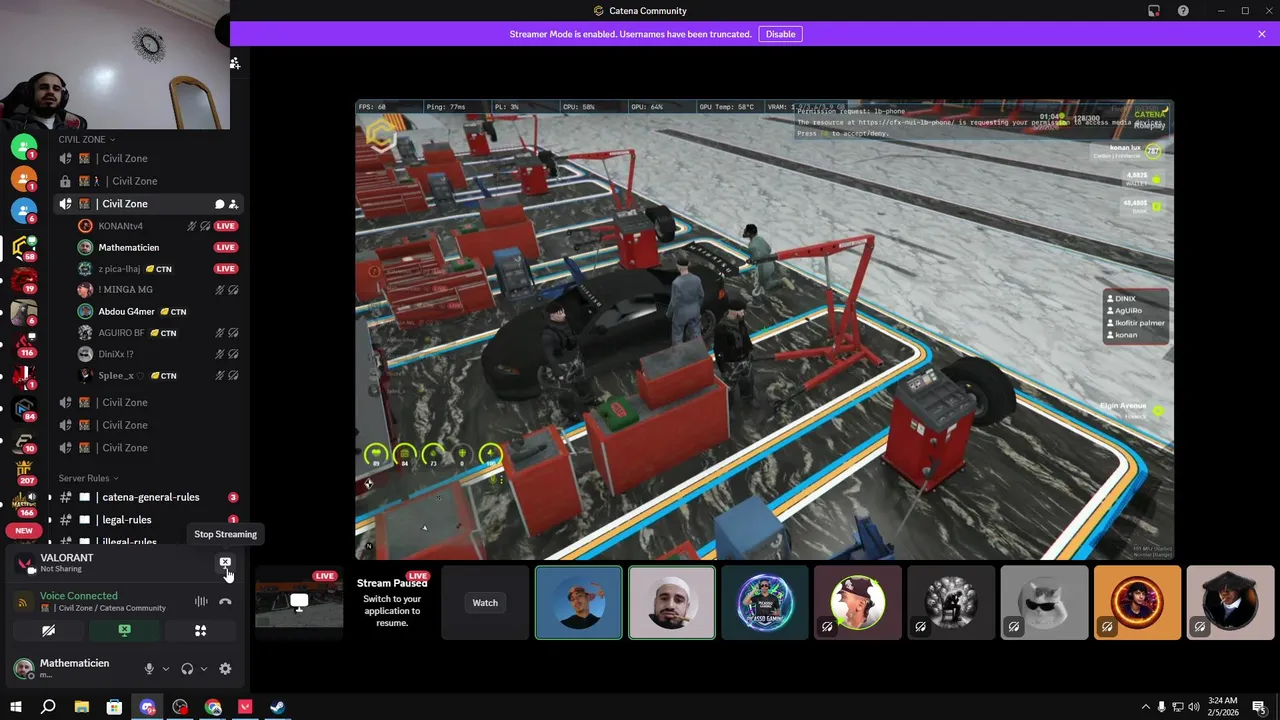
Task: Open the NEW badge server item
Action: pos(24,530)
